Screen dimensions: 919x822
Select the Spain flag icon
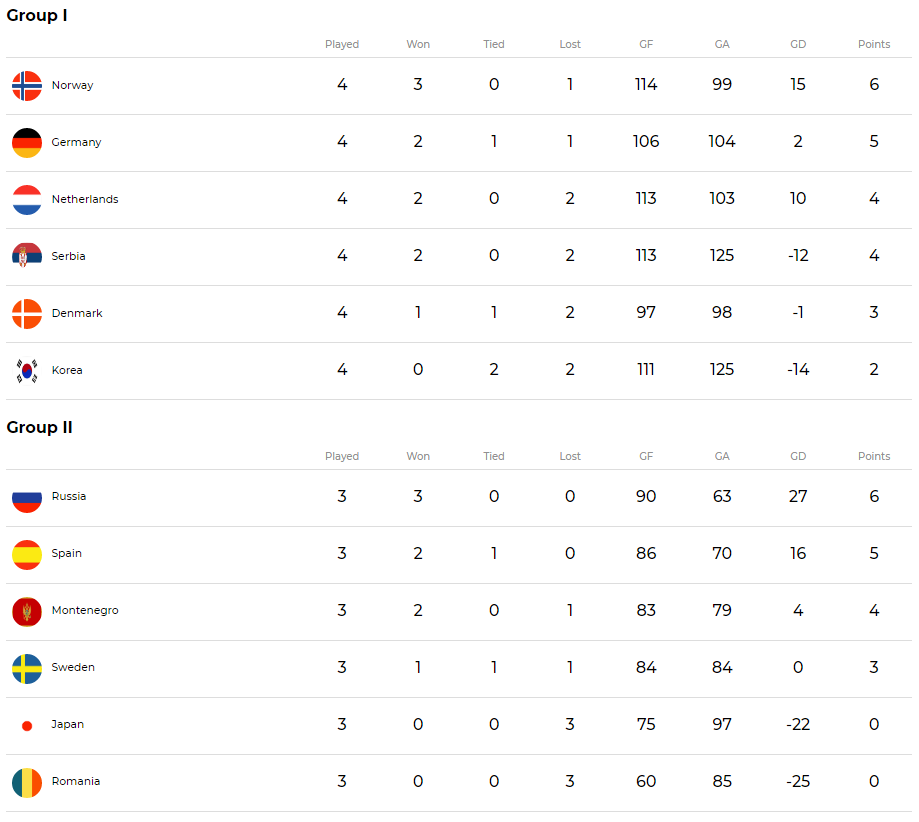point(27,555)
